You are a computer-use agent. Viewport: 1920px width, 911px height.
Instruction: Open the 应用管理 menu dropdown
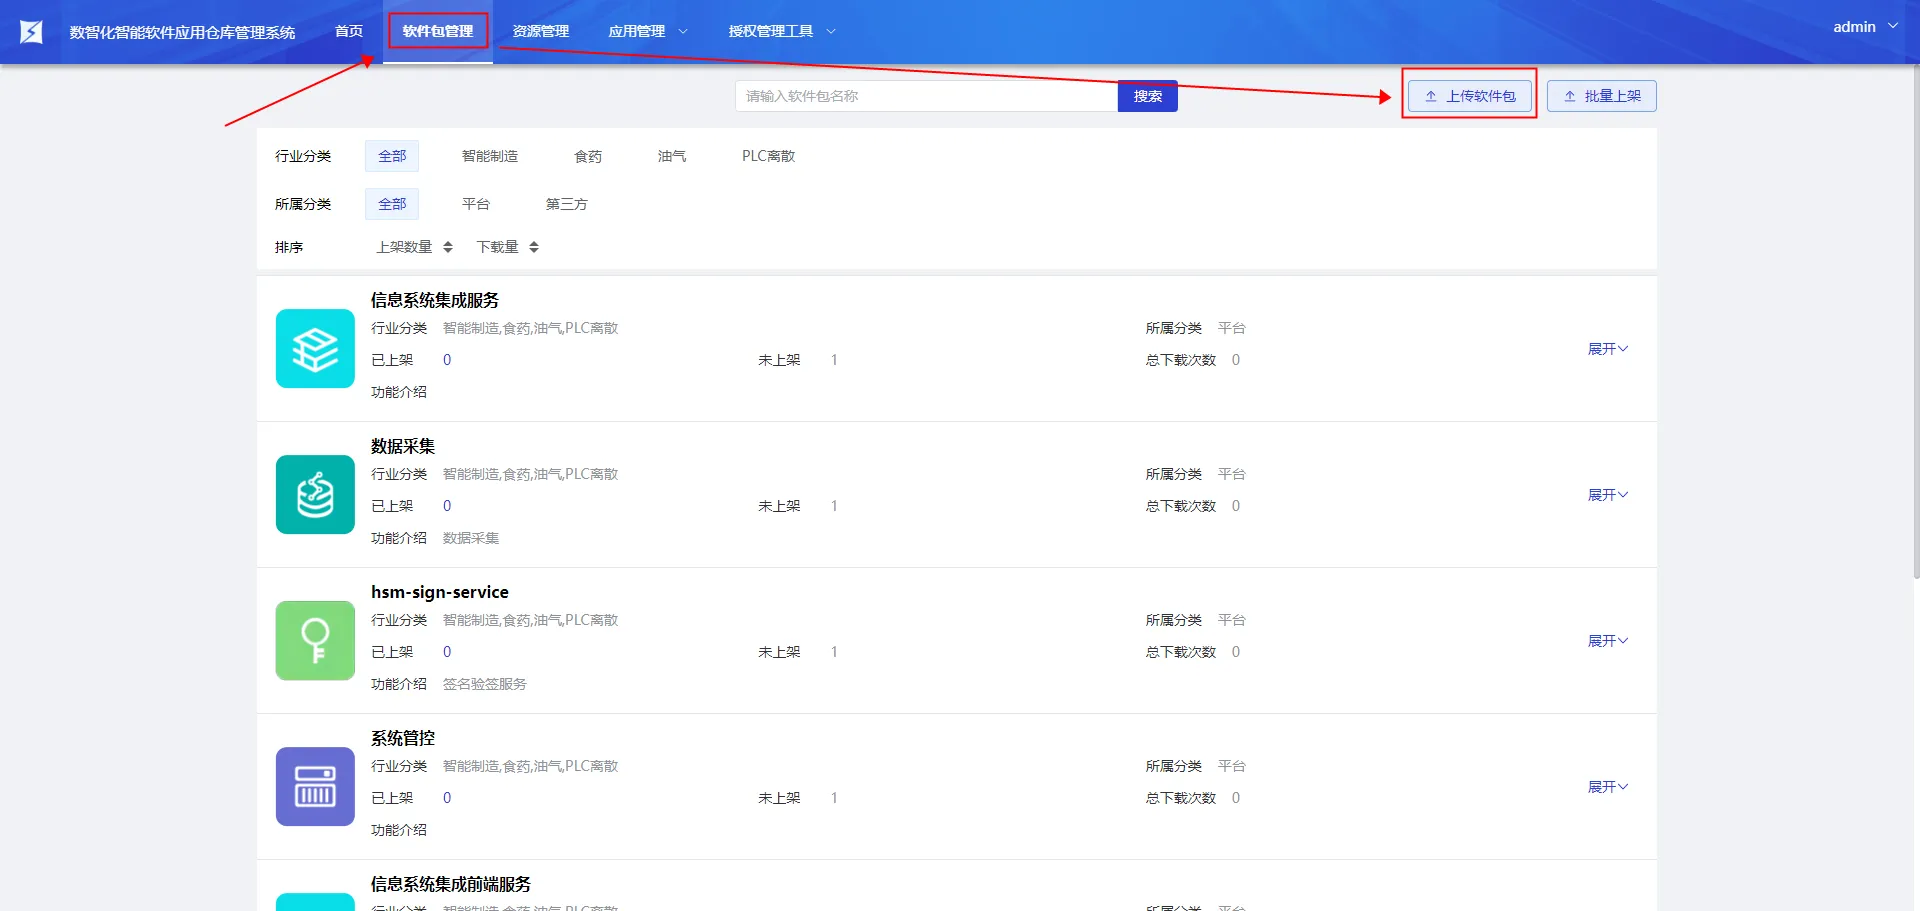click(647, 32)
